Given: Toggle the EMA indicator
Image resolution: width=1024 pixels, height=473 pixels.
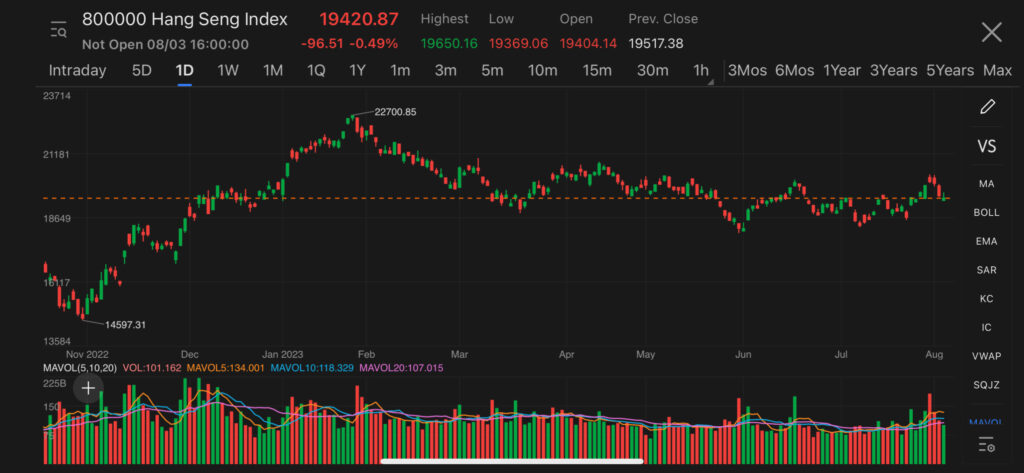Looking at the screenshot, I should coord(986,242).
